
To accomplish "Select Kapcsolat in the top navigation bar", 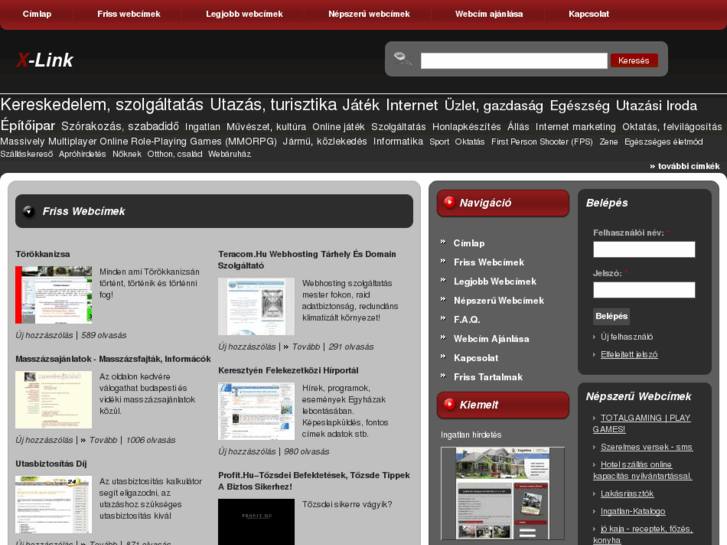I will pos(588,14).
